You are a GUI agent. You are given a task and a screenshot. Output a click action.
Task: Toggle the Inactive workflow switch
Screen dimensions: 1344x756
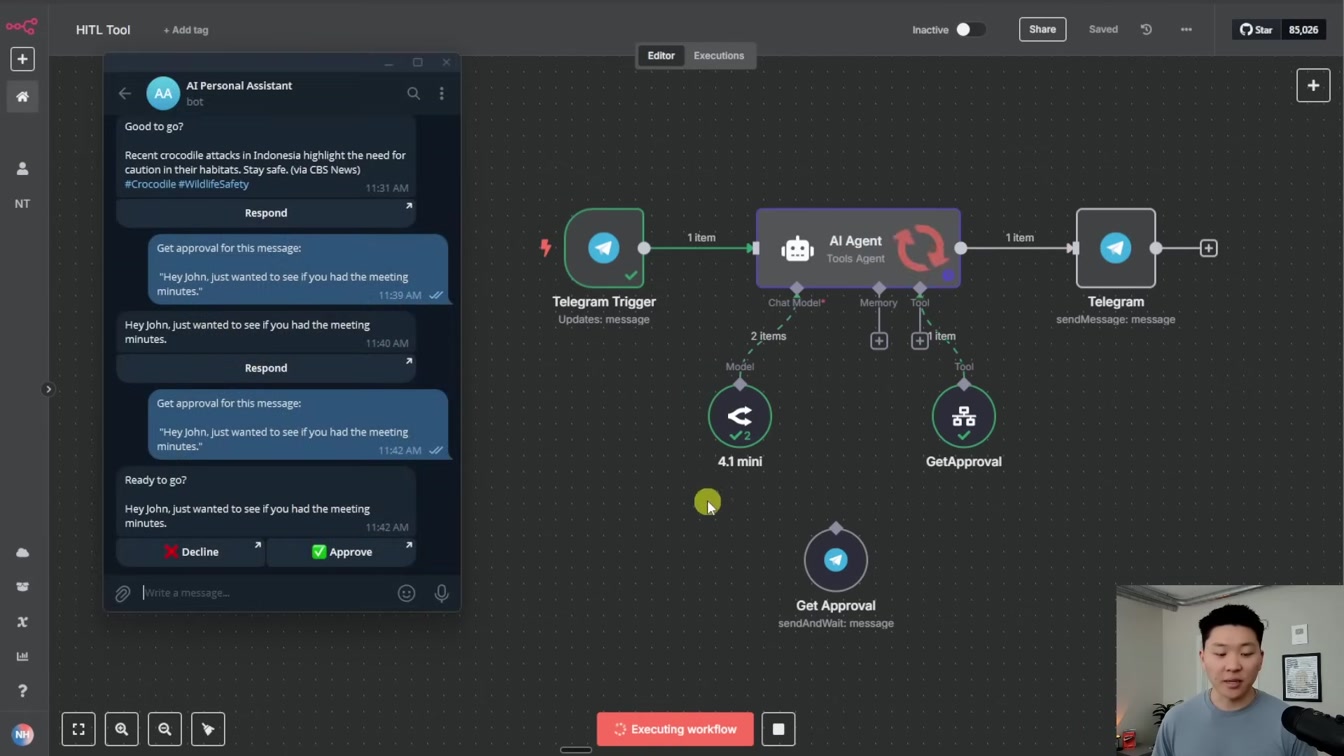click(x=968, y=30)
